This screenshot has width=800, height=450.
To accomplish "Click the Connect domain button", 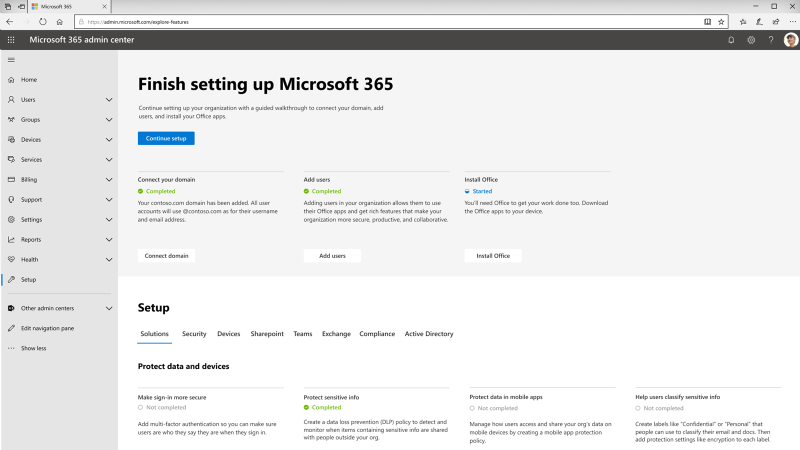I will pos(166,256).
